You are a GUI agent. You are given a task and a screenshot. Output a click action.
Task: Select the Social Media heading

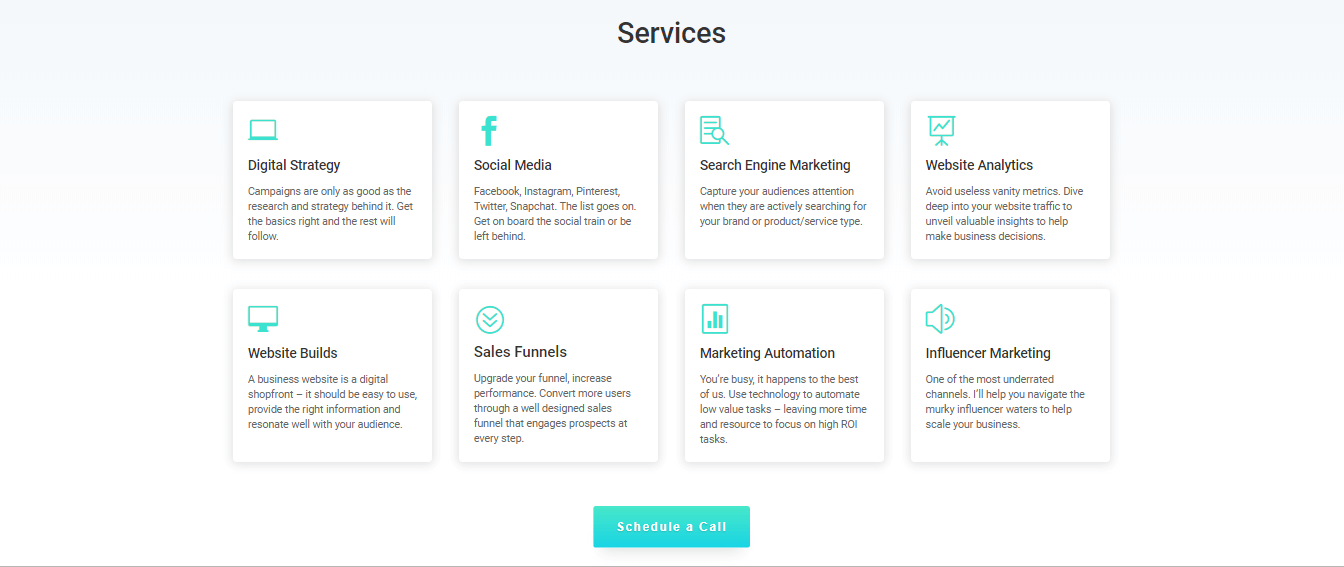click(x=513, y=165)
